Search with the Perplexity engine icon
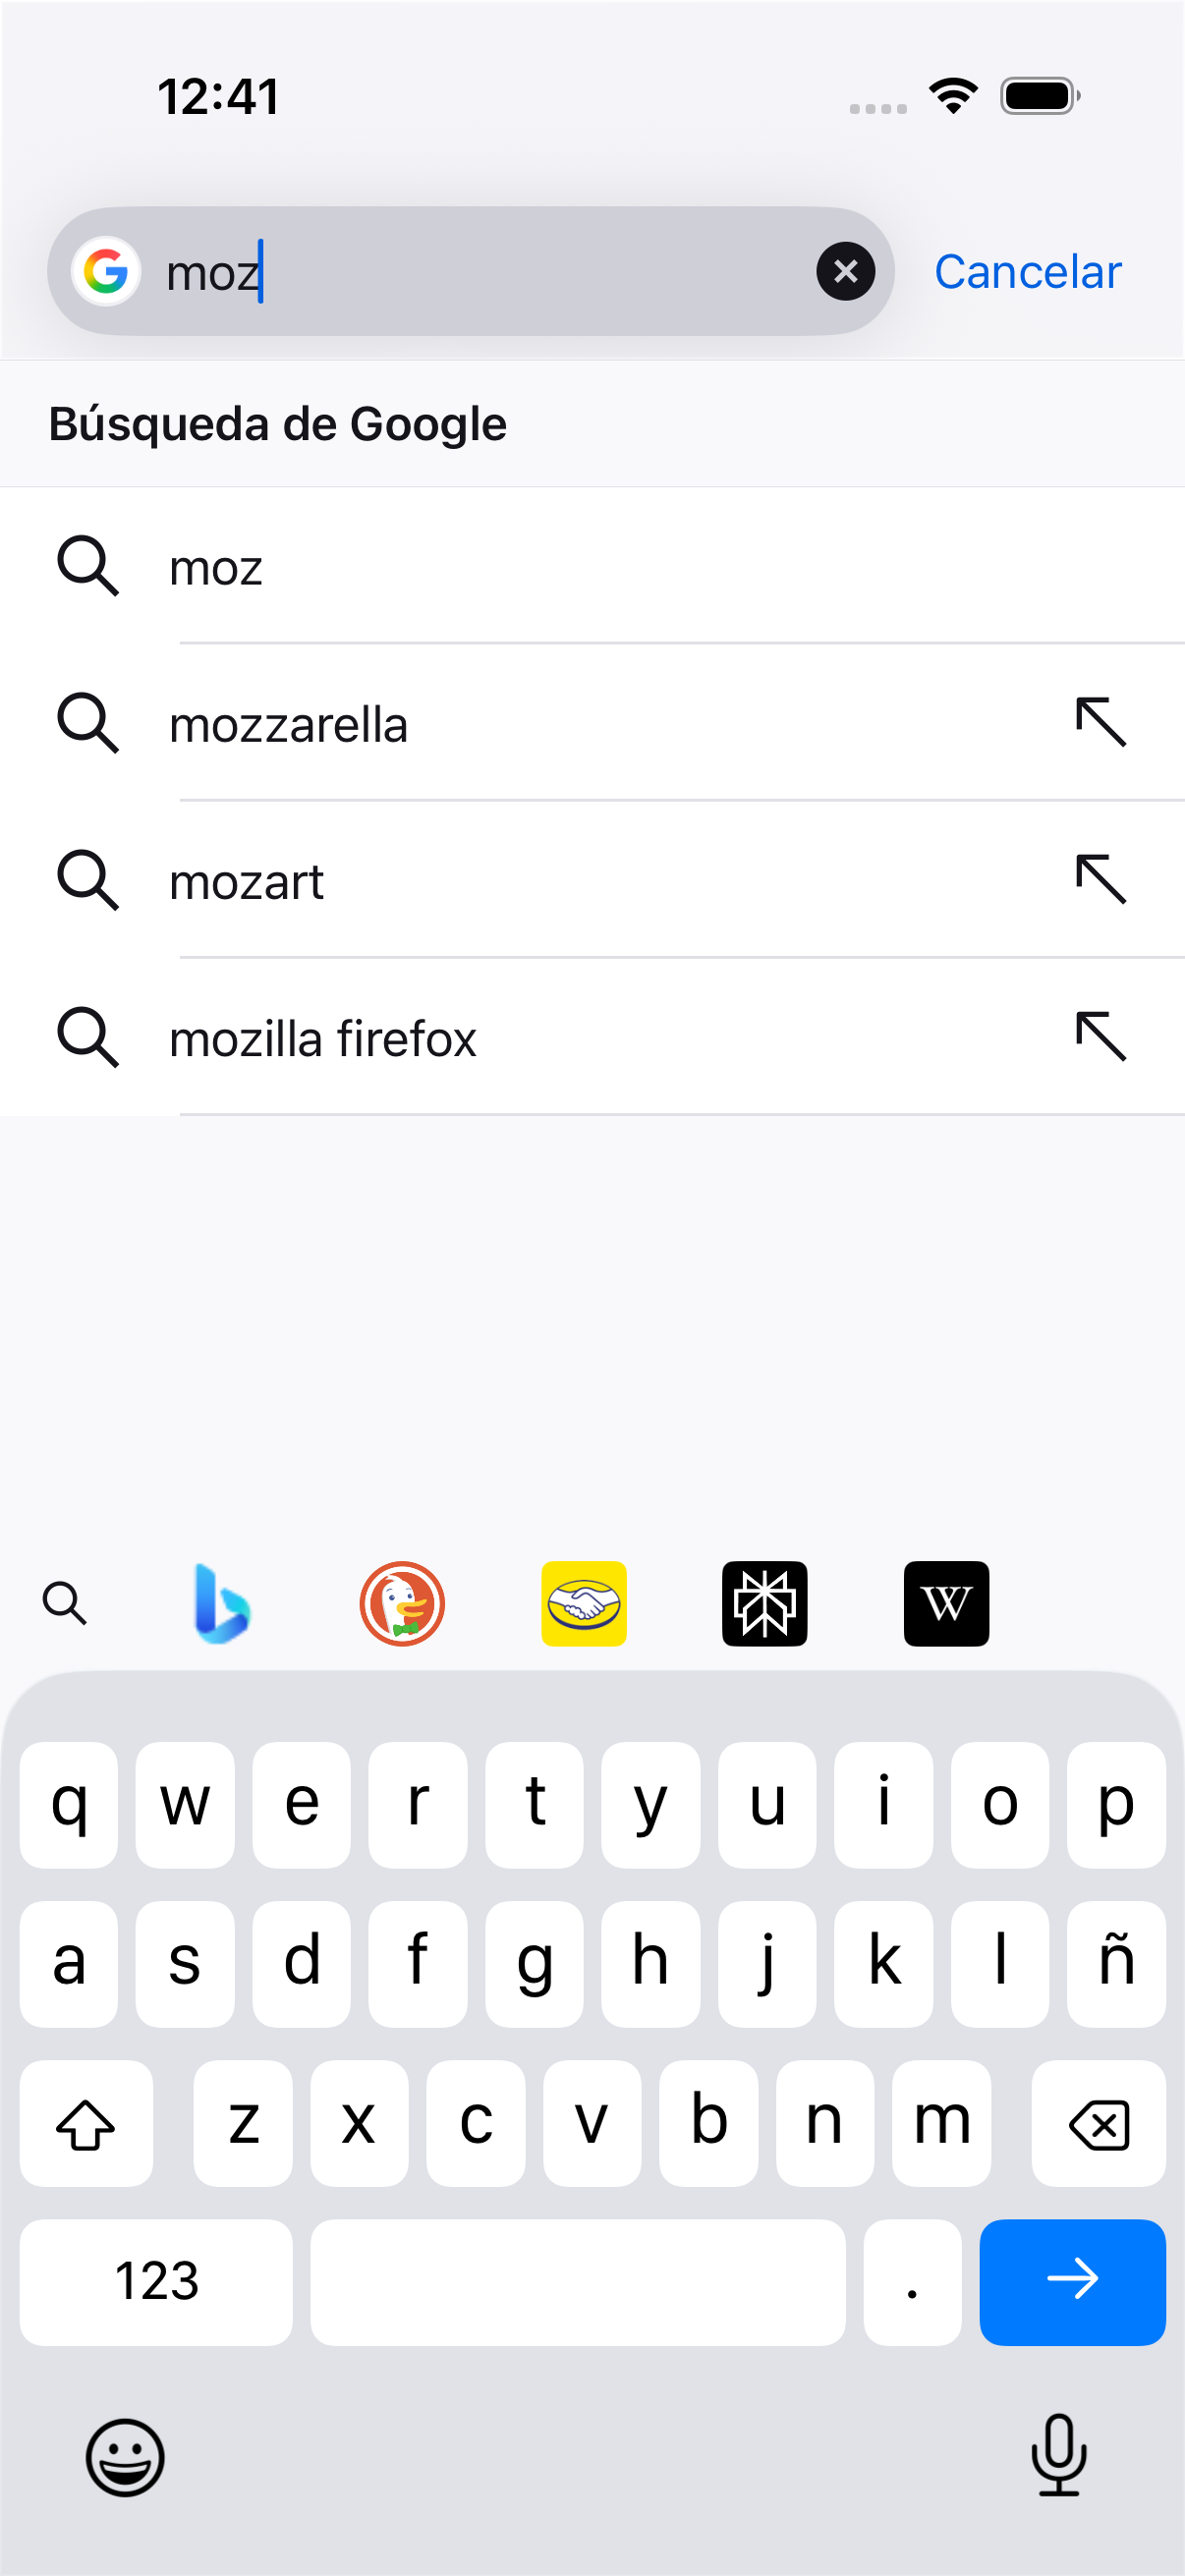The image size is (1185, 2576). coord(765,1603)
